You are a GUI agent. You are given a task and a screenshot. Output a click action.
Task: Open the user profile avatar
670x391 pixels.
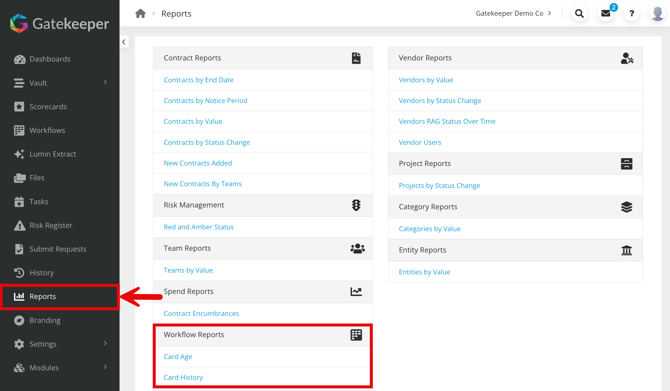point(658,14)
